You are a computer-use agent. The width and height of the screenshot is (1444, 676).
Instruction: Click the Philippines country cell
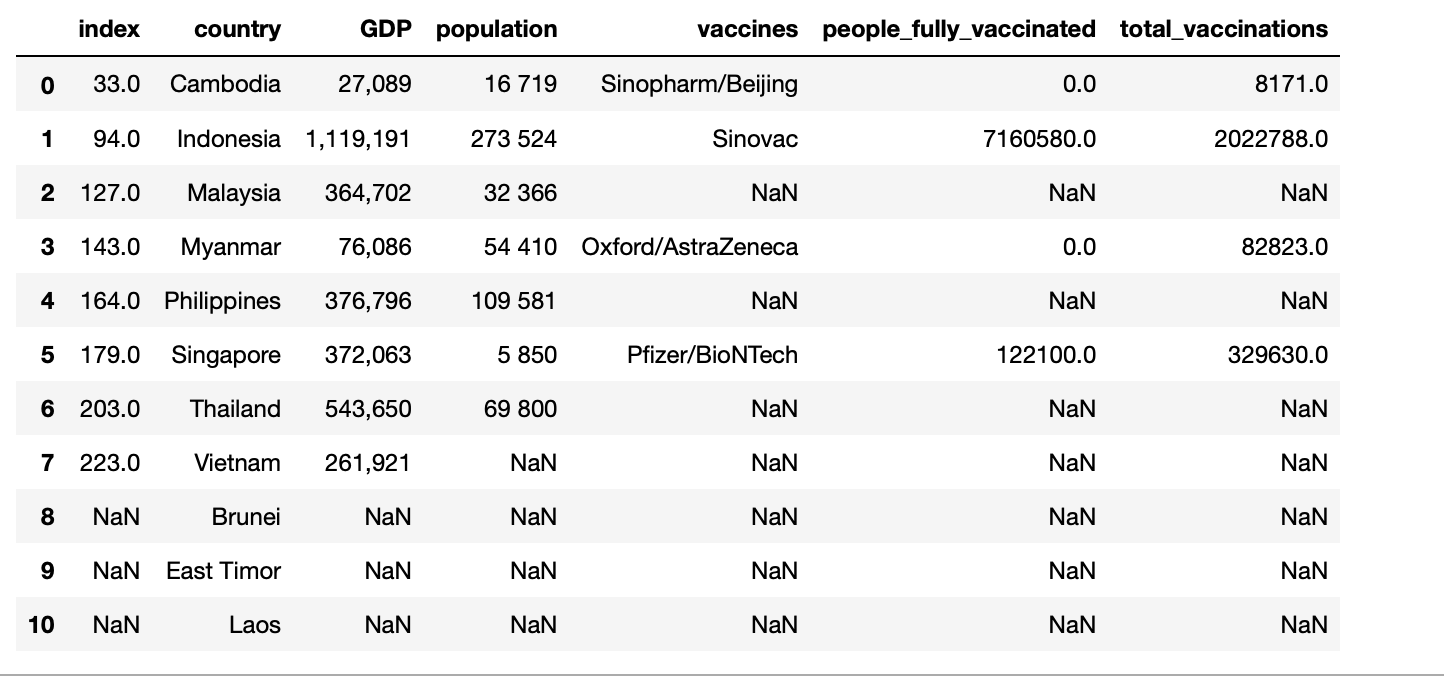point(222,300)
